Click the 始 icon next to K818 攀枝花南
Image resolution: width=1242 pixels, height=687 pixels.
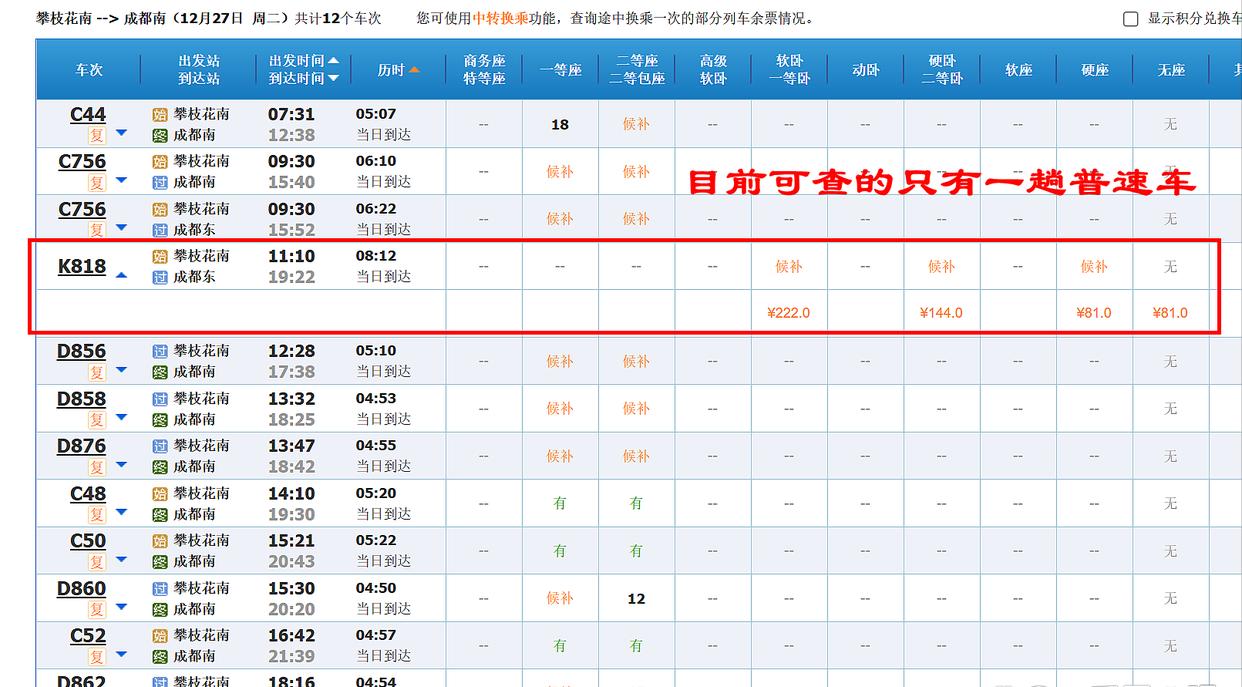(160, 256)
